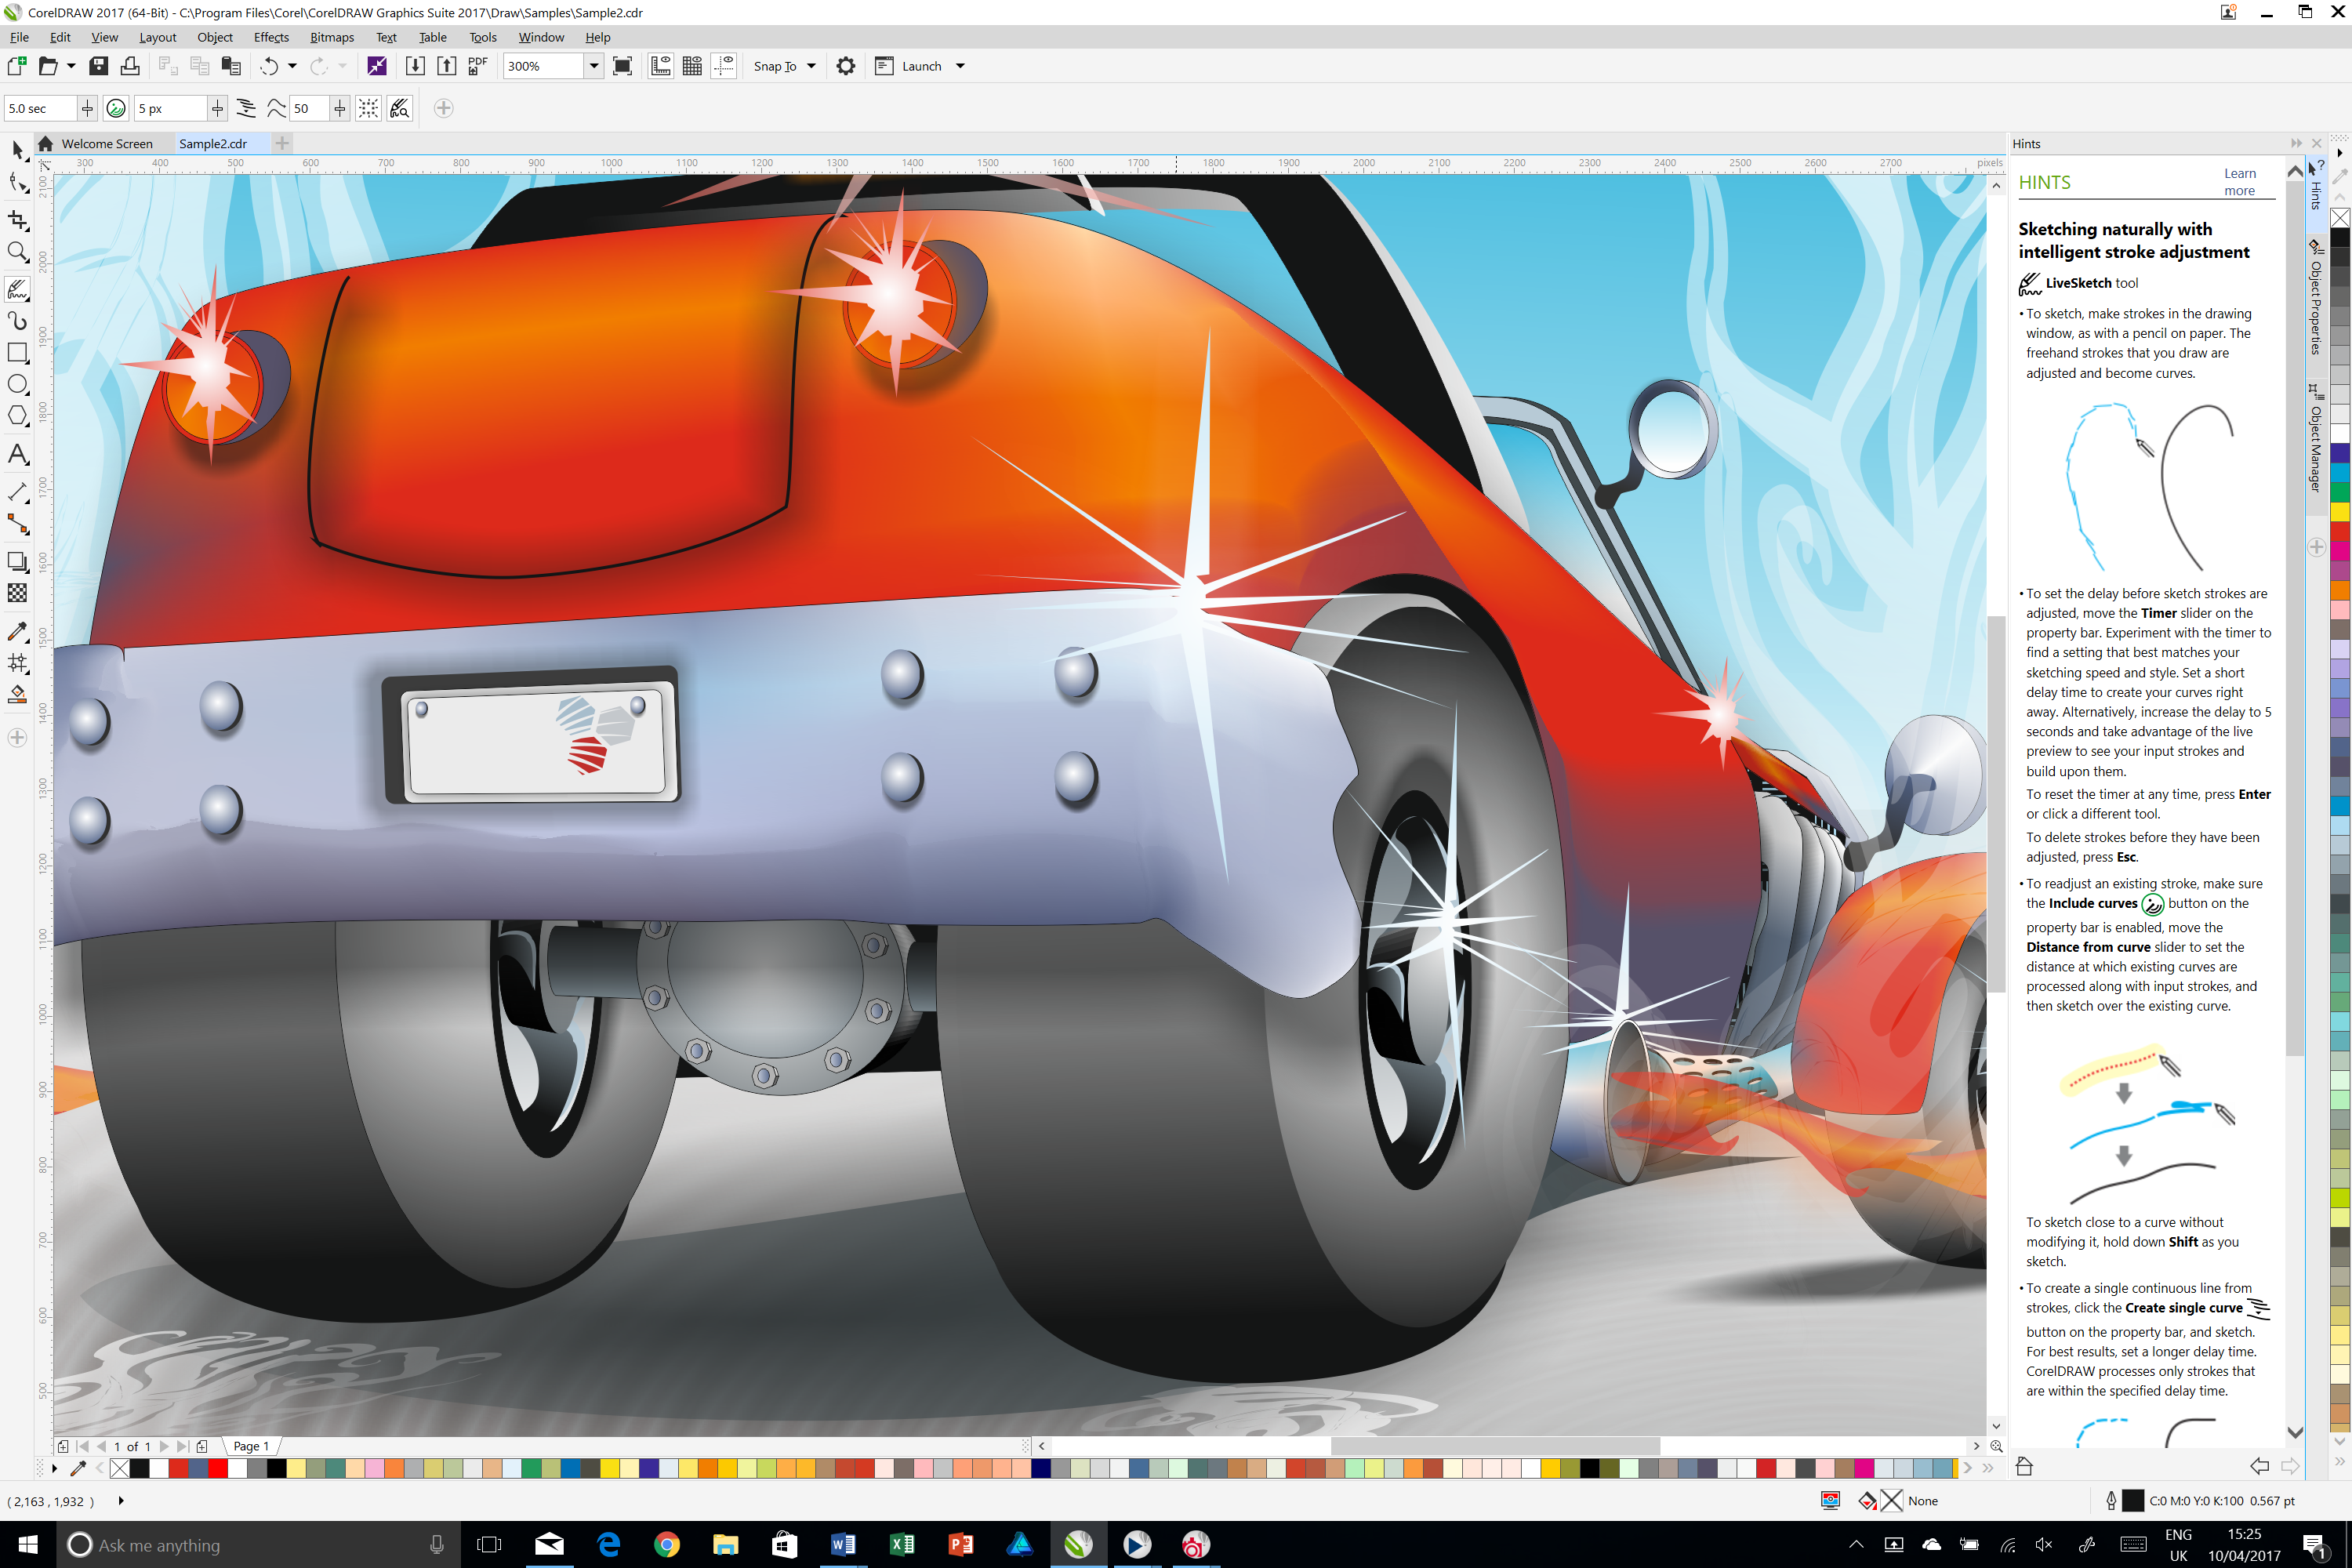The width and height of the screenshot is (2352, 1568).
Task: Select the Crop tool
Action: click(x=17, y=219)
